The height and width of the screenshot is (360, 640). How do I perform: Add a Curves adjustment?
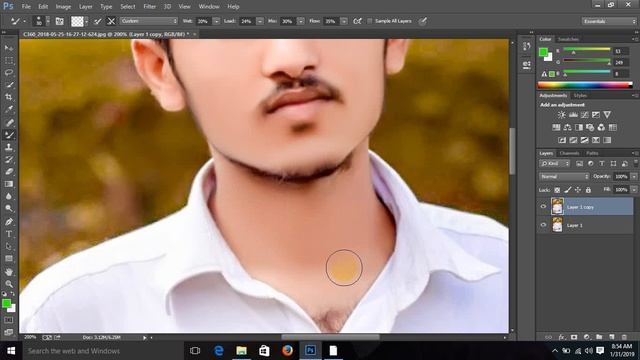584,115
